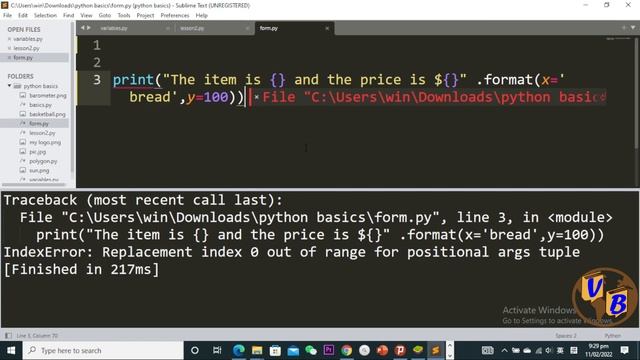Select lesson2.py in Open Files

click(x=27, y=48)
